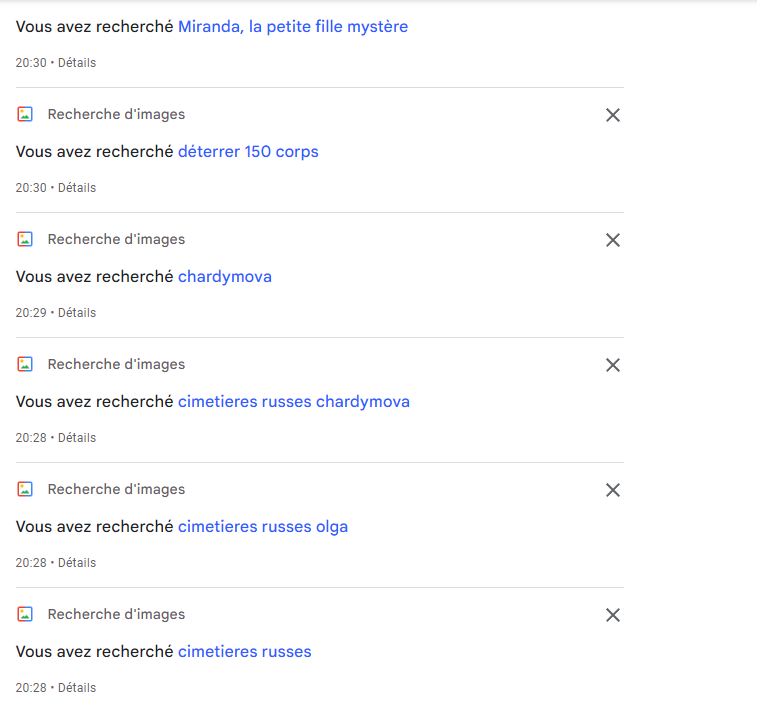Visit the "cimetieres russes olga" search link

click(263, 527)
